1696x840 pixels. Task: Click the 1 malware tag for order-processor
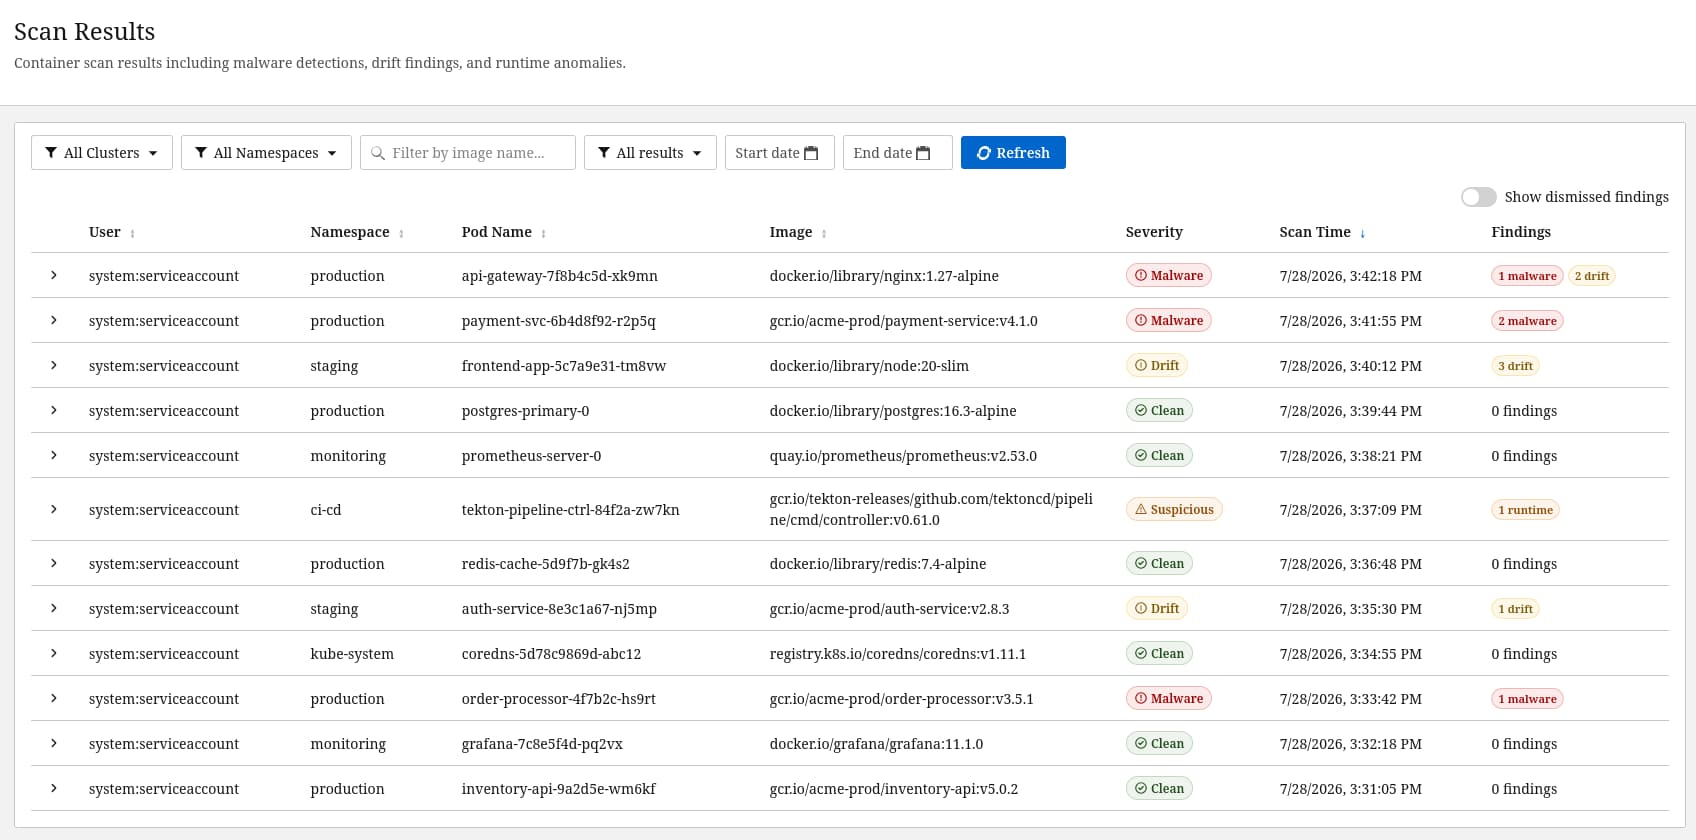tap(1527, 699)
